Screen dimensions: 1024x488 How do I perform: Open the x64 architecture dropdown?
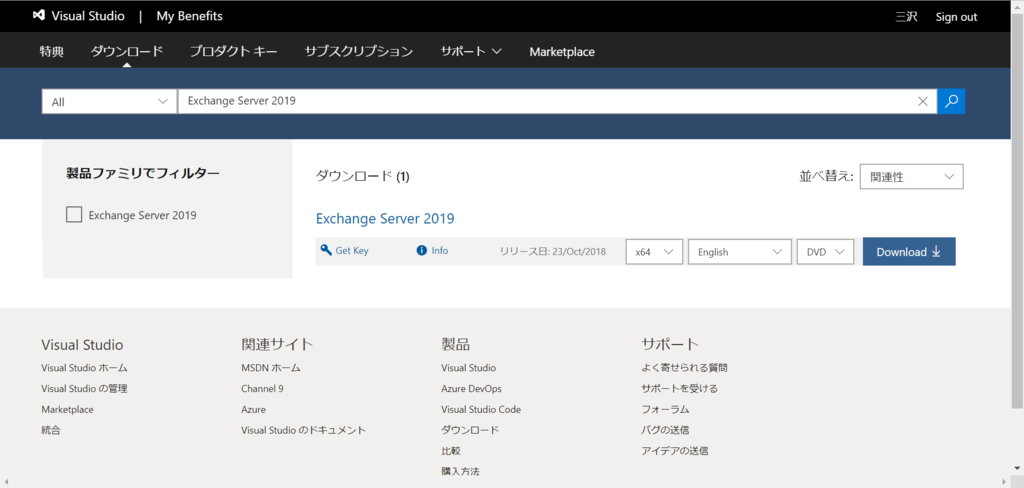tap(654, 252)
